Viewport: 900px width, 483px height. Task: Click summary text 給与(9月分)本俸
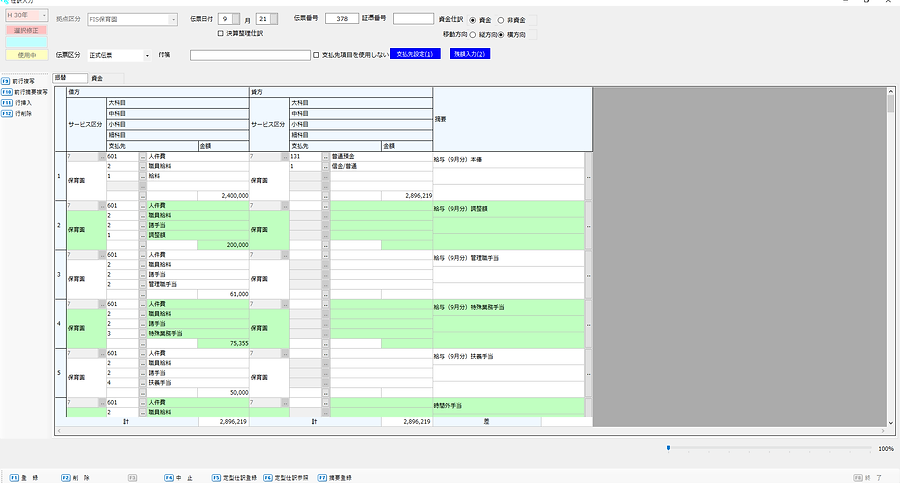pos(457,160)
